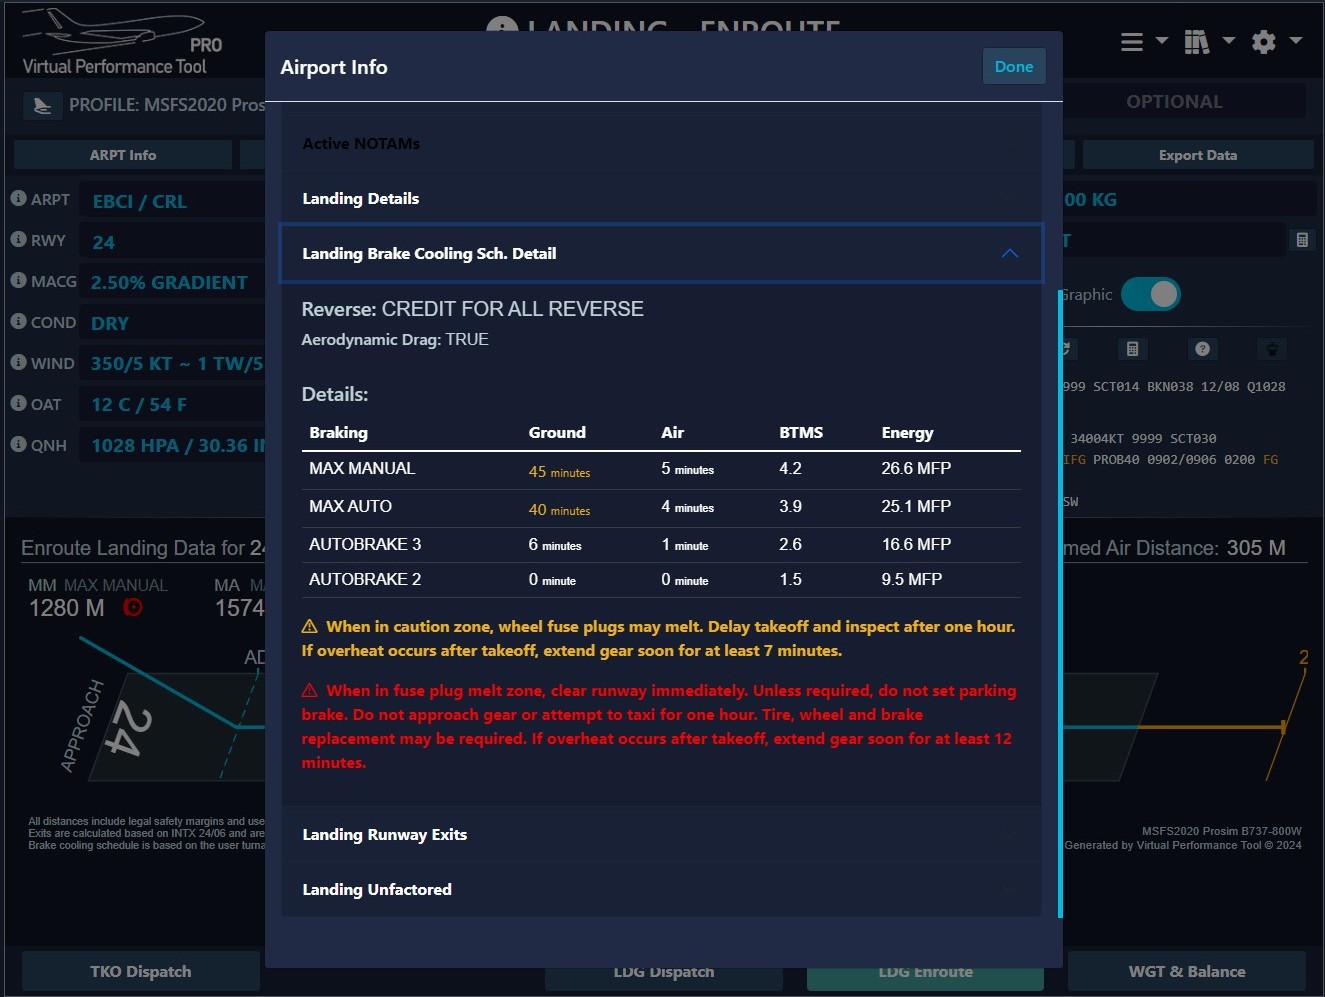Click the red target icon beside 1280 M

click(132, 607)
